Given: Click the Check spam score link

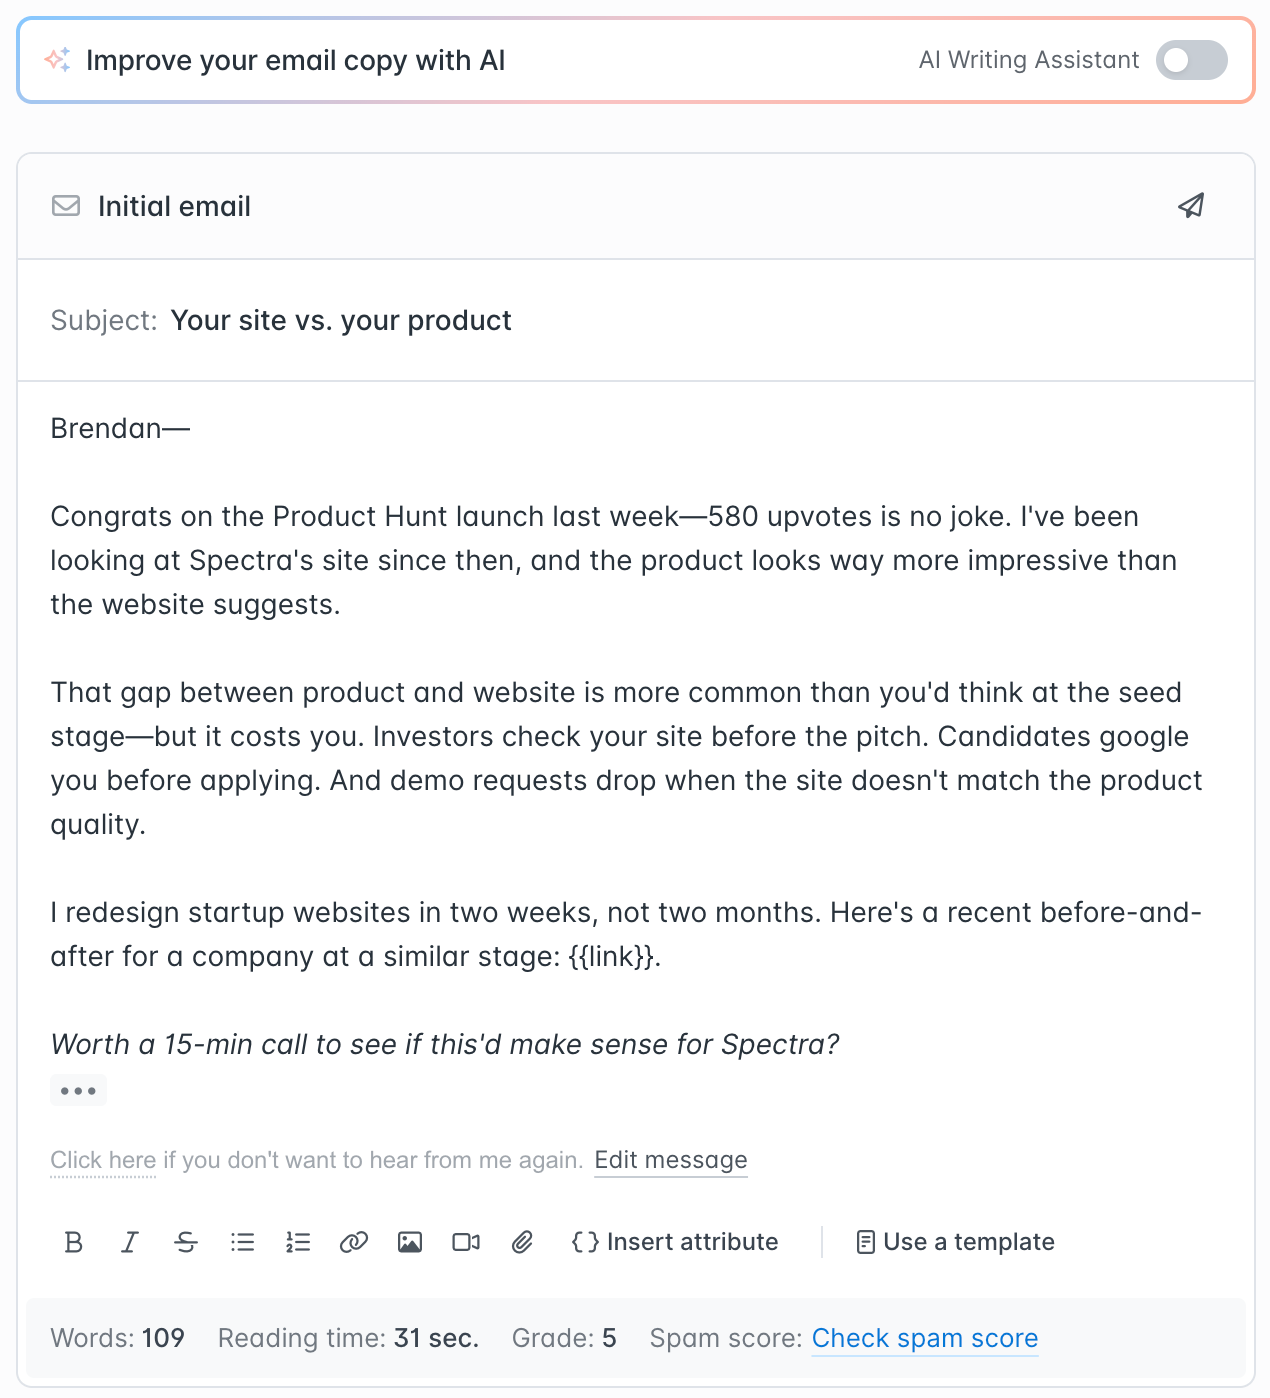Looking at the screenshot, I should tap(925, 1338).
